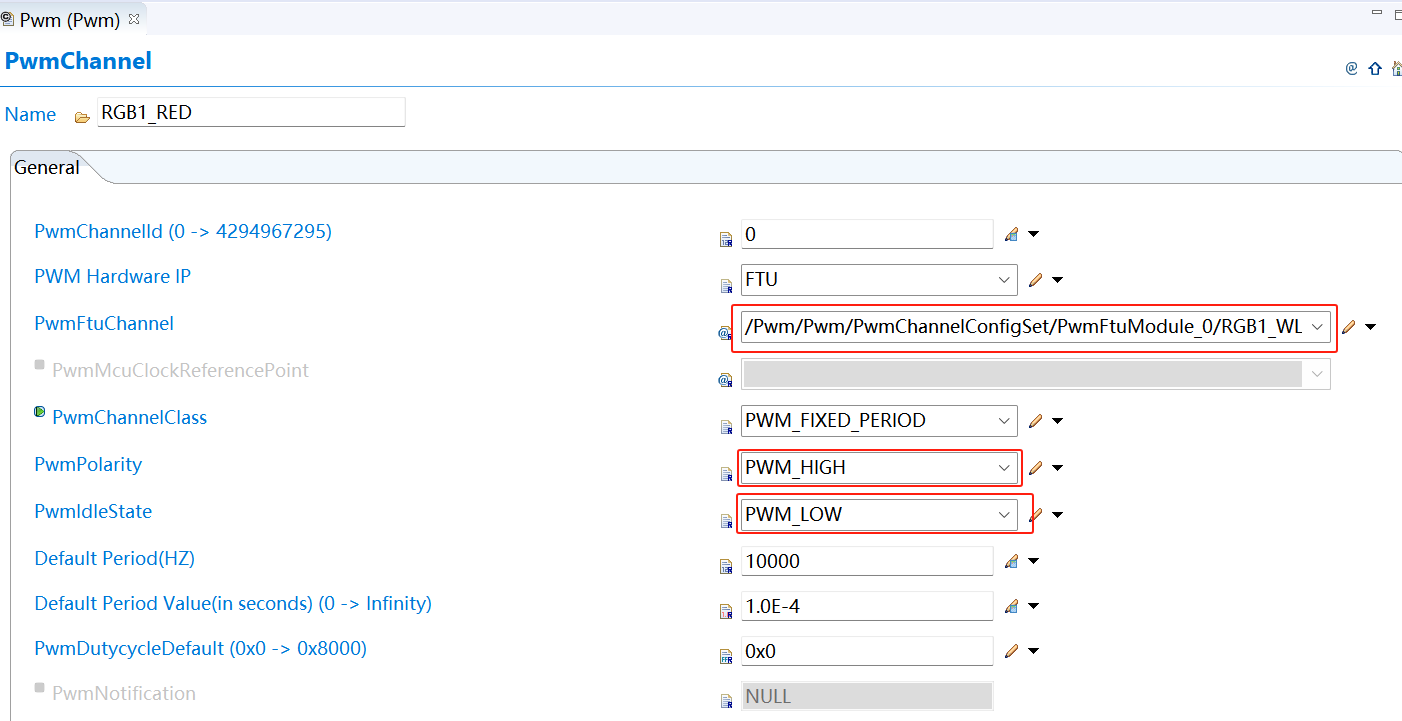Click the pencil icon beside the PwmFtuChannel combo
Screen dimensions: 1402x721
pos(1349,326)
